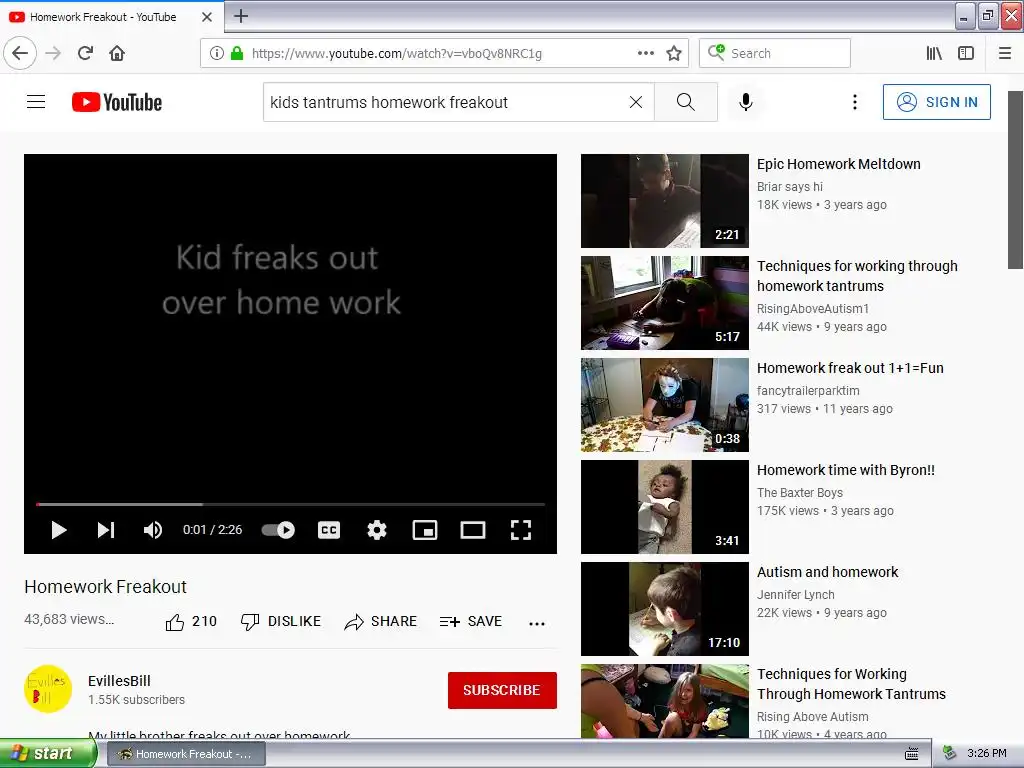The width and height of the screenshot is (1024, 768).
Task: Visit the RisingAboveAutism1 channel
Action: (x=812, y=308)
